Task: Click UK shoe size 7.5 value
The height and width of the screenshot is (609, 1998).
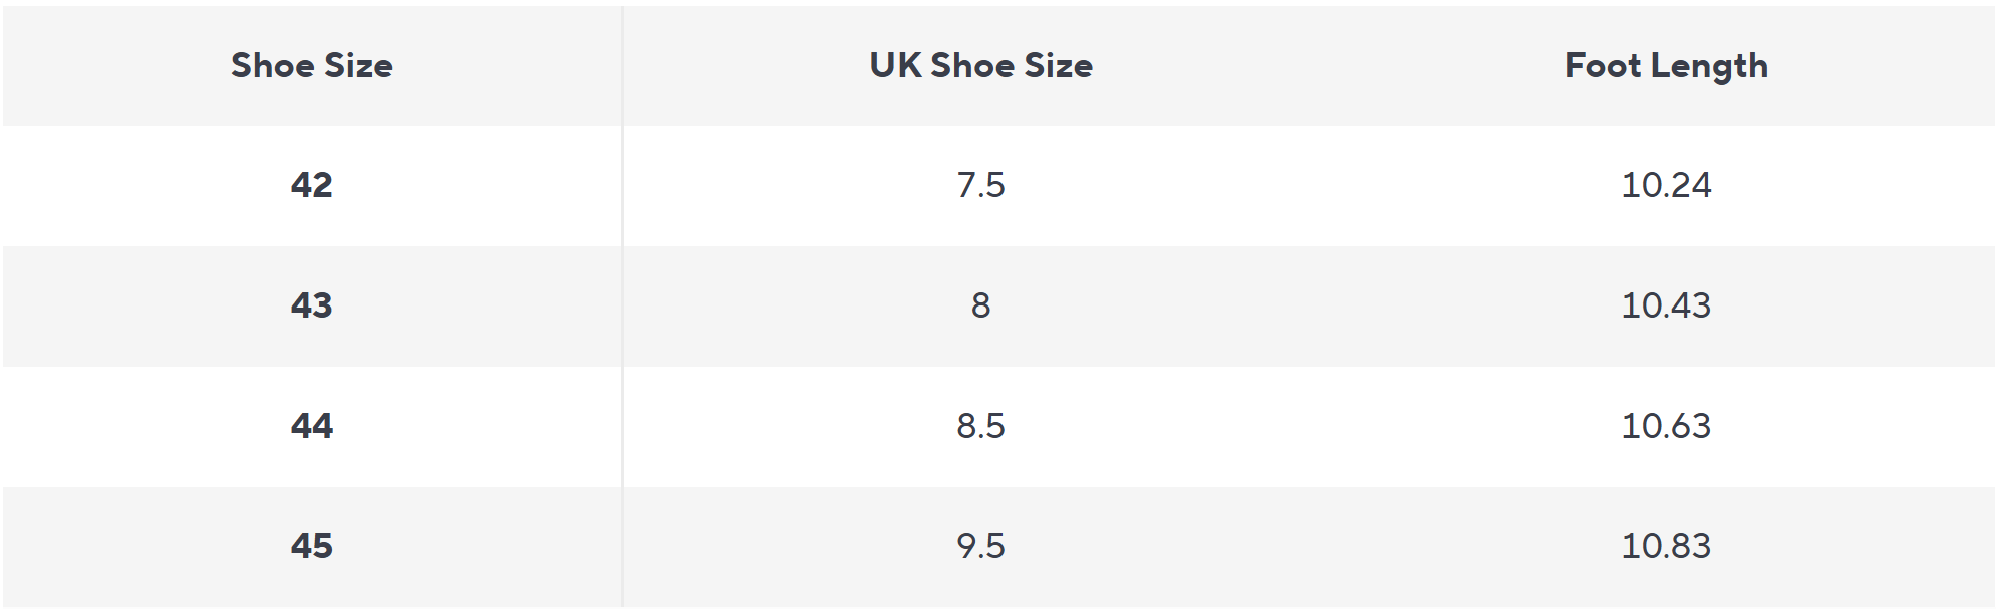Action: (x=981, y=185)
